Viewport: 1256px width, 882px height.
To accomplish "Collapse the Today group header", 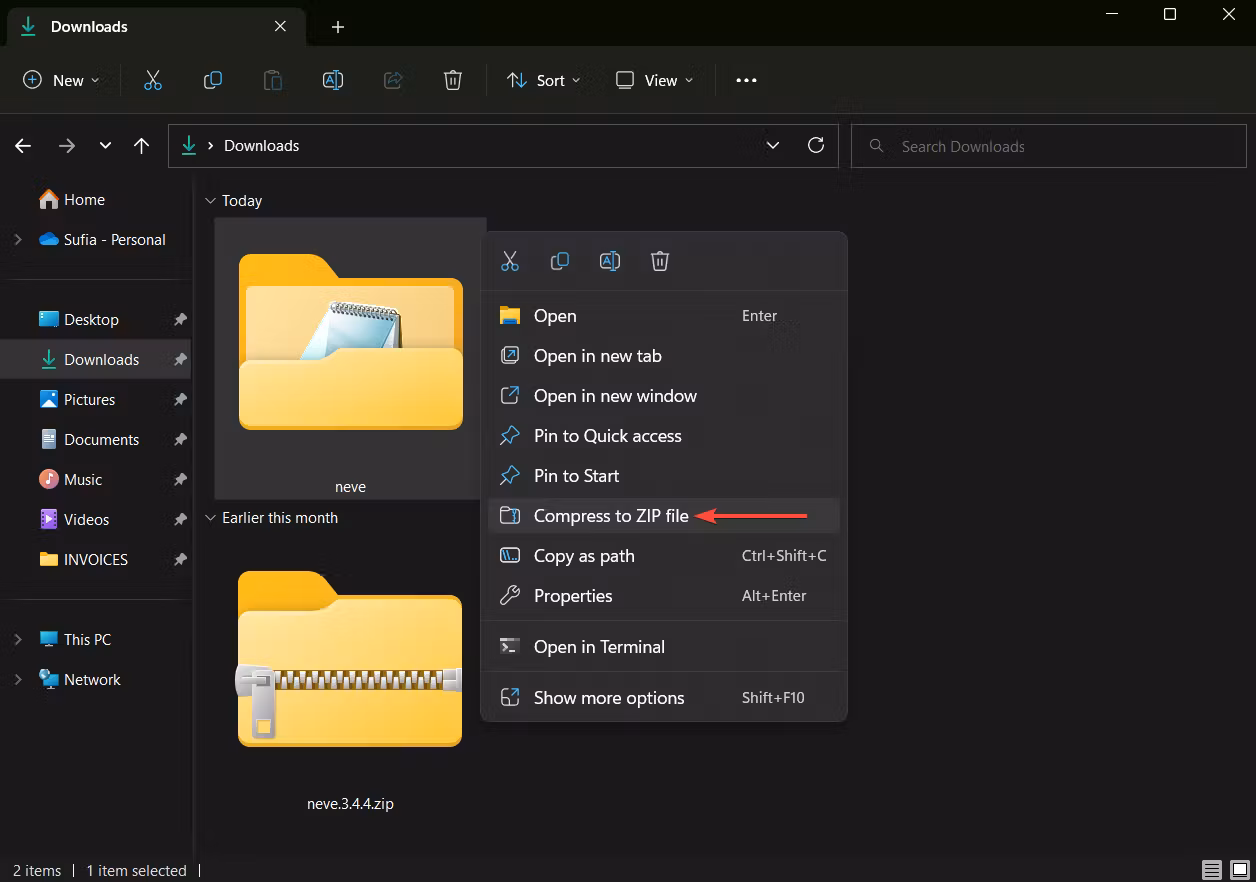I will (x=210, y=200).
